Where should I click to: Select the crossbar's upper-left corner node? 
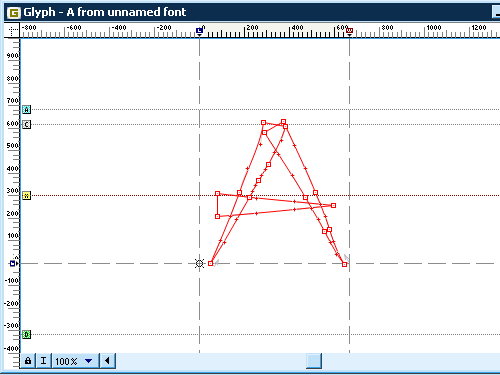[x=217, y=193]
